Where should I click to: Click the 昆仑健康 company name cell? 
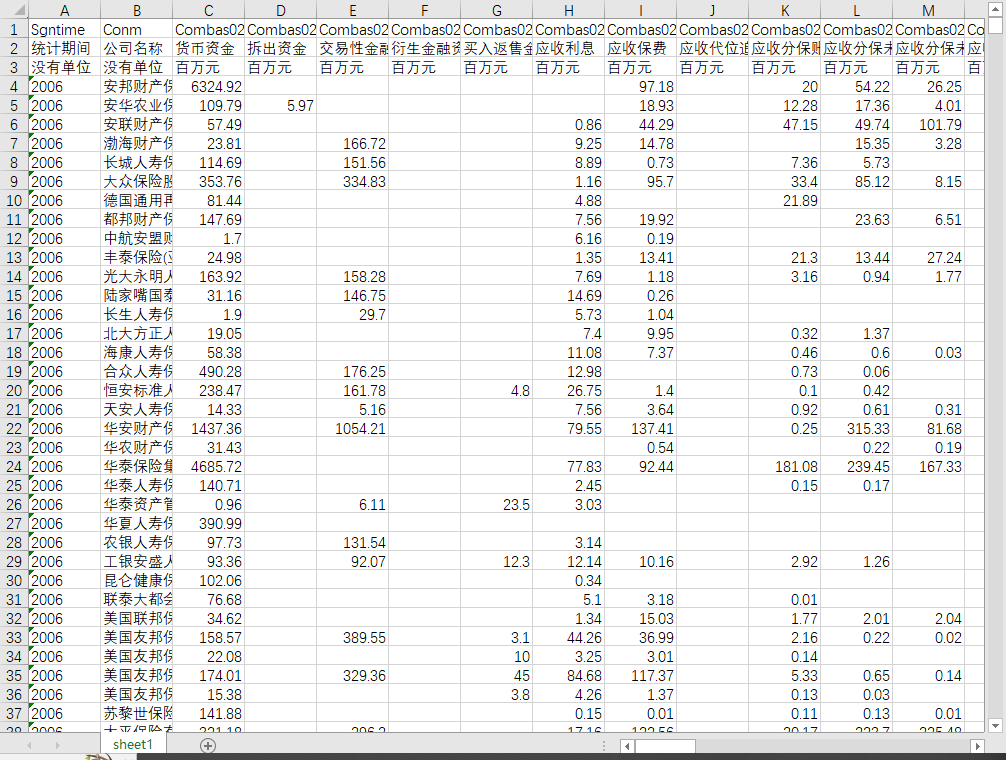pyautogui.click(x=137, y=580)
